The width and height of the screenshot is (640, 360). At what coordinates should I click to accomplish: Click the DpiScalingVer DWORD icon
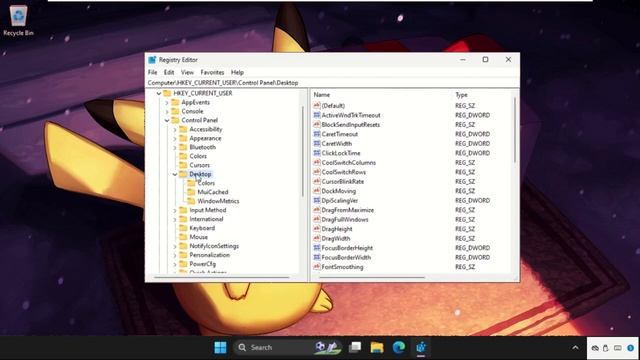coord(317,200)
